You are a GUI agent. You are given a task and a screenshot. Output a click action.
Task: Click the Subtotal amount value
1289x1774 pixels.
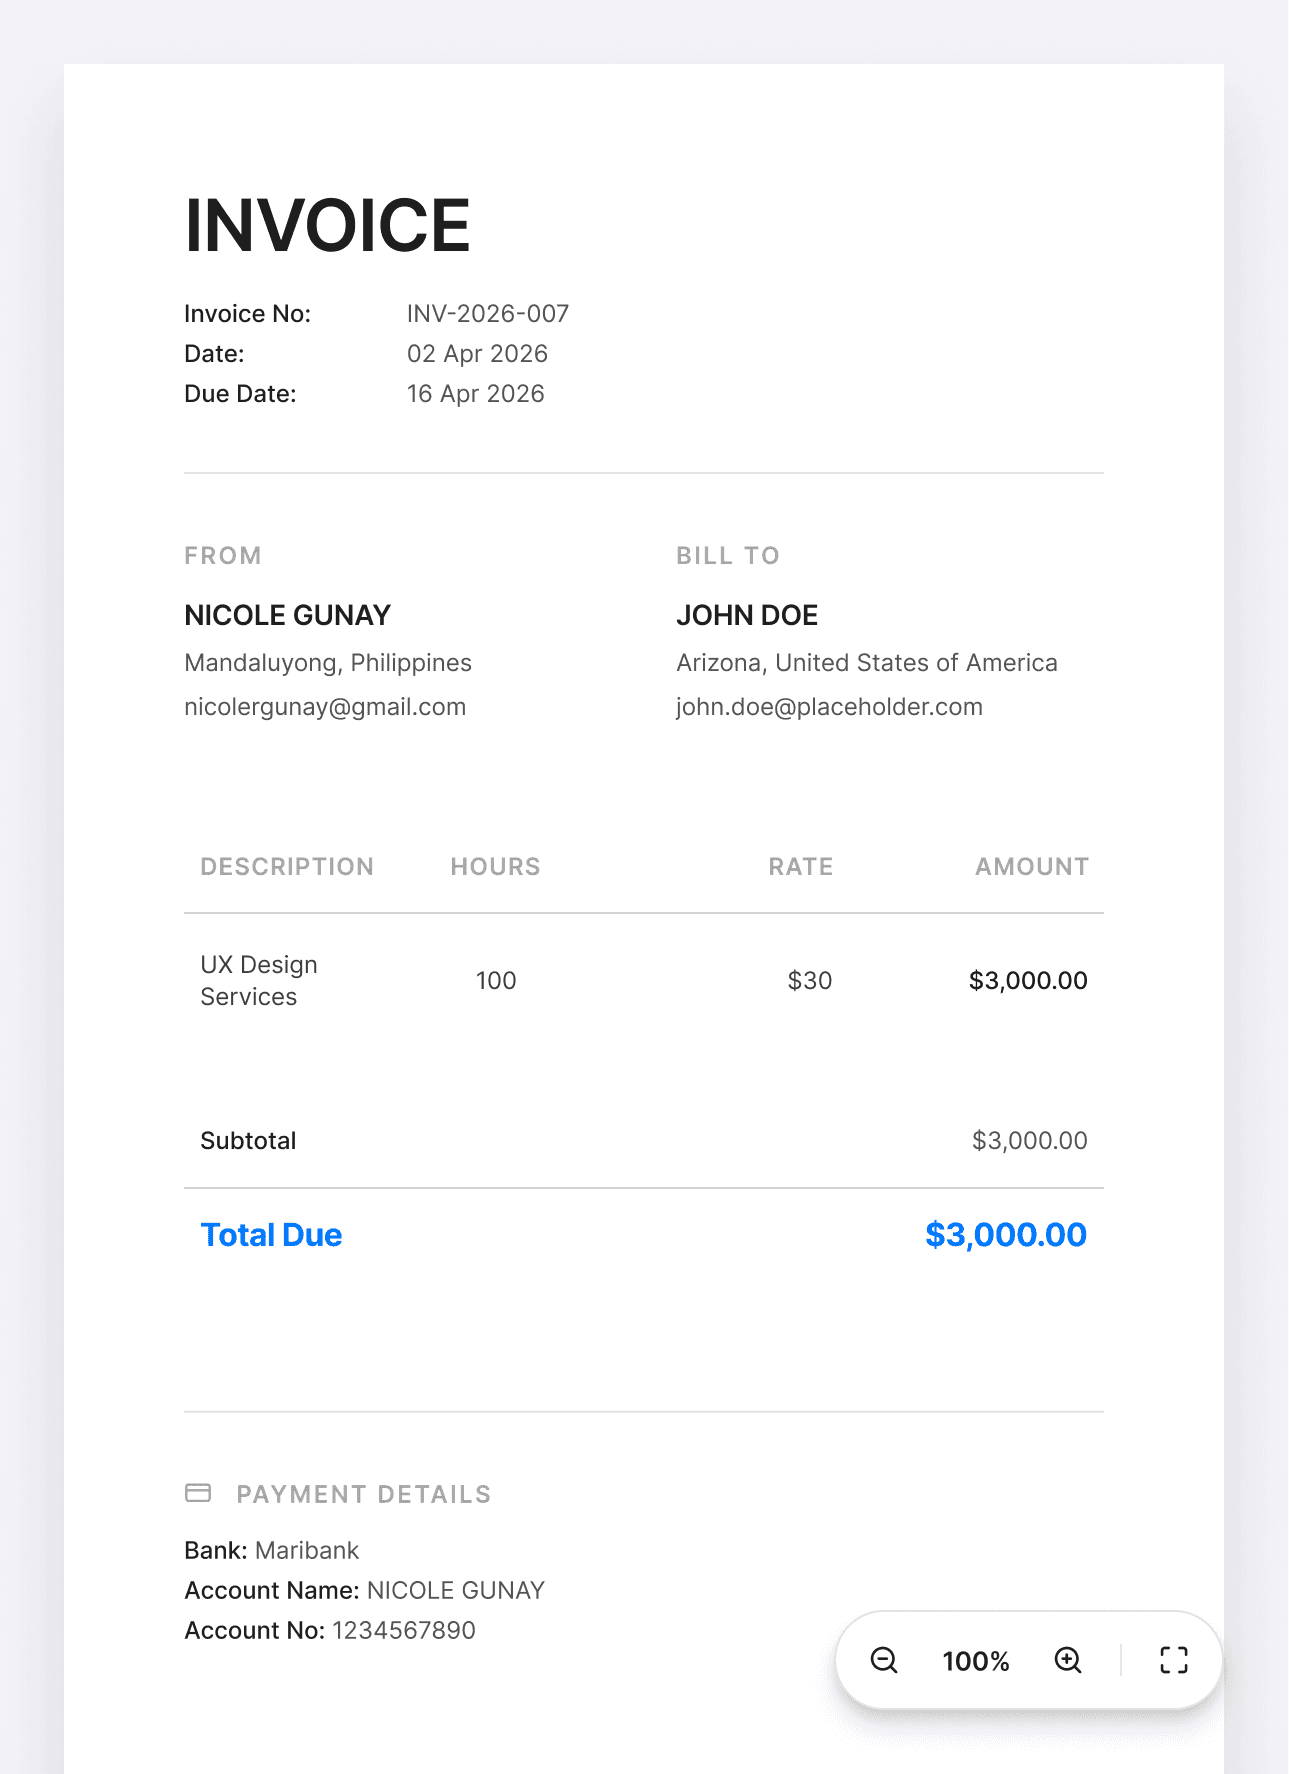1029,1141
